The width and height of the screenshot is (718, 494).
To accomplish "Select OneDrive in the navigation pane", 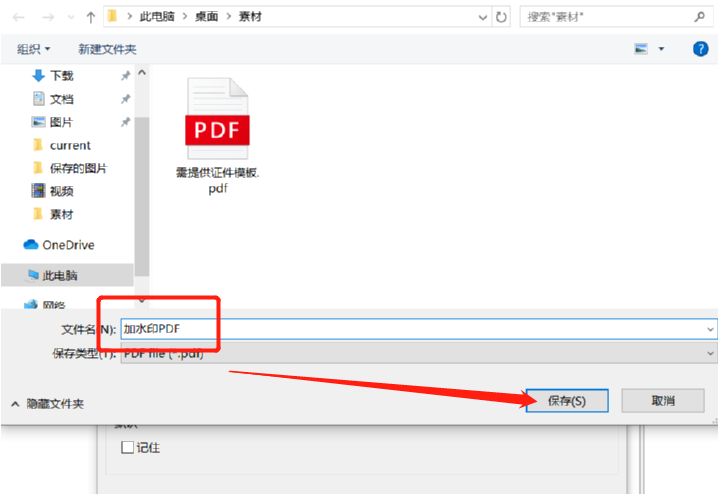I will (59, 245).
